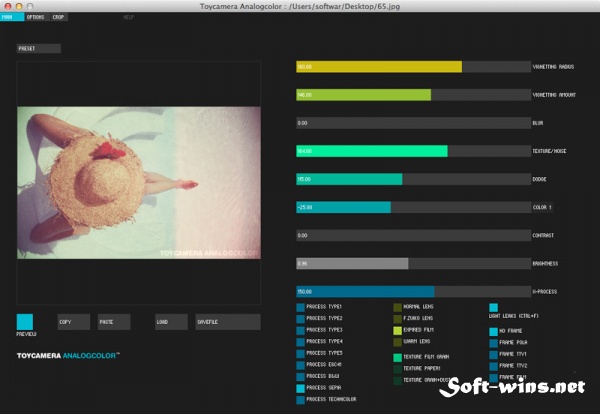
Task: Toggle the Texture Film Grain option
Action: tap(398, 357)
